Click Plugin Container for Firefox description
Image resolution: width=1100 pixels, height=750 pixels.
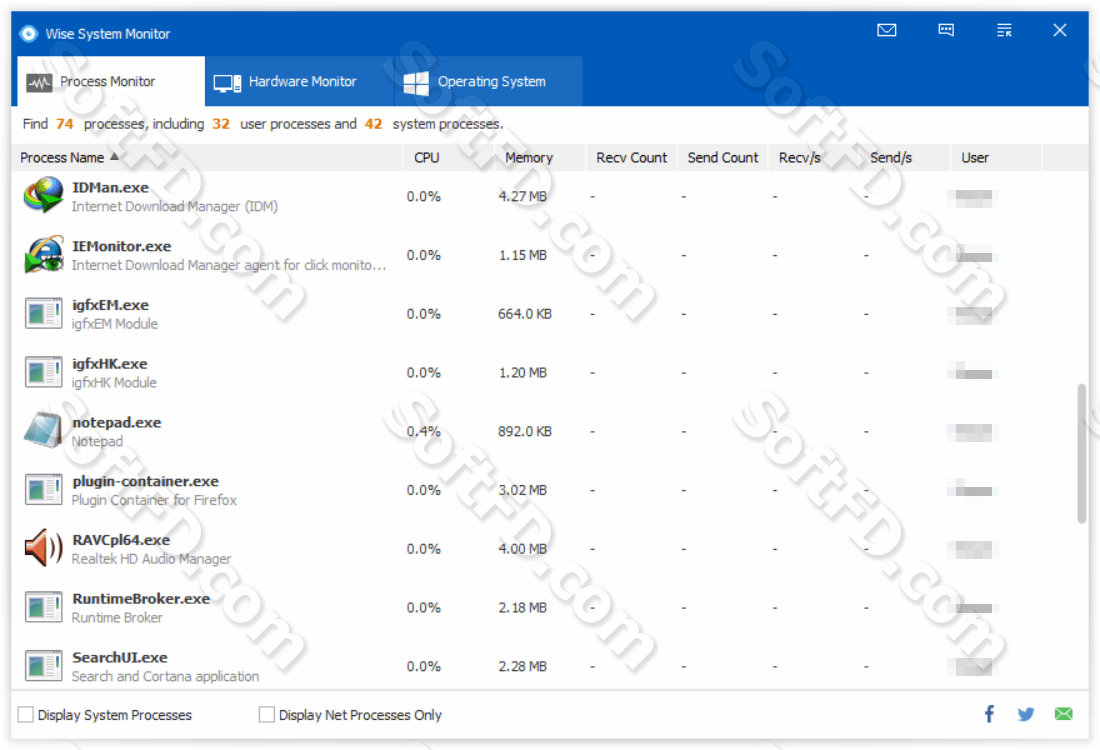click(x=154, y=500)
